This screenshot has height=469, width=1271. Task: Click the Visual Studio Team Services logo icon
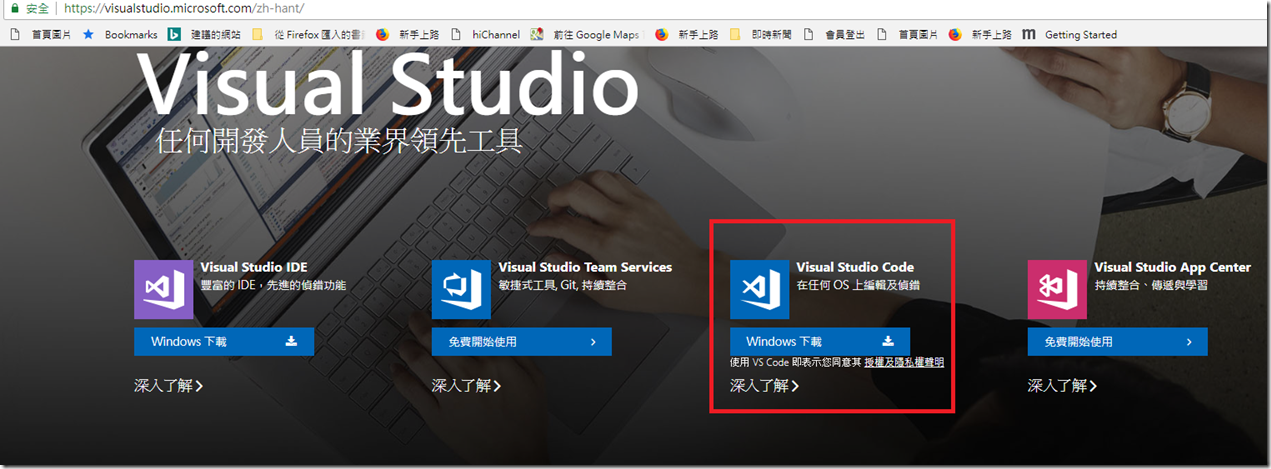(461, 289)
